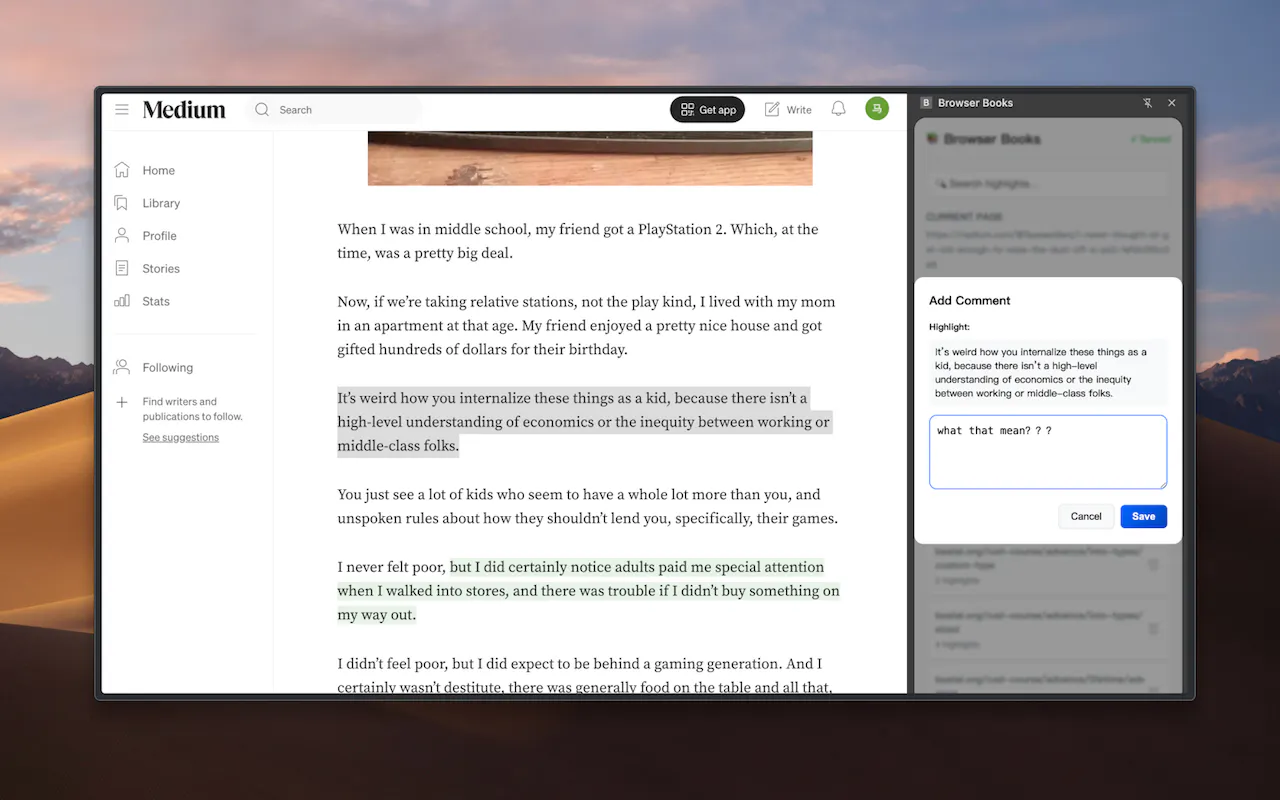Open the green user avatar menu
1280x800 pixels.
(877, 109)
